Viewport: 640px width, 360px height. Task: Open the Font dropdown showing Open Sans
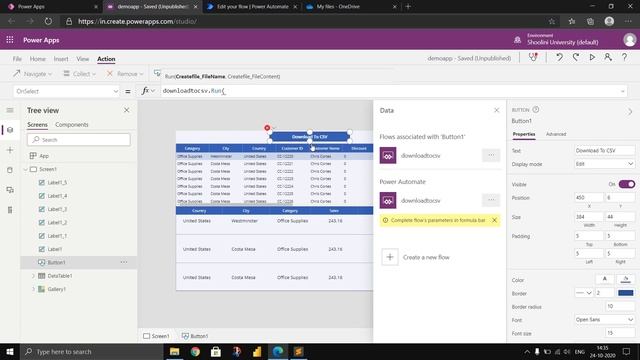[x=604, y=320]
